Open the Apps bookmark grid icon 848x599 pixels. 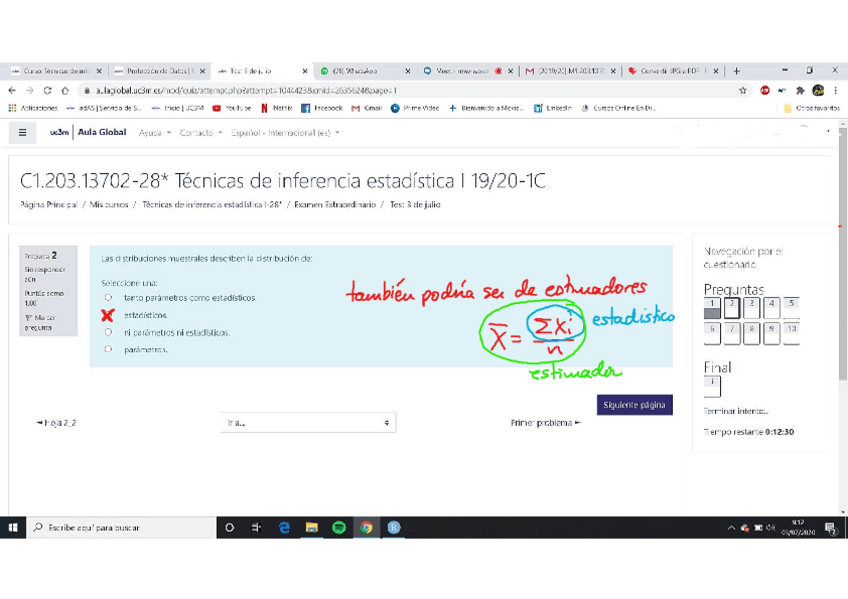12,108
